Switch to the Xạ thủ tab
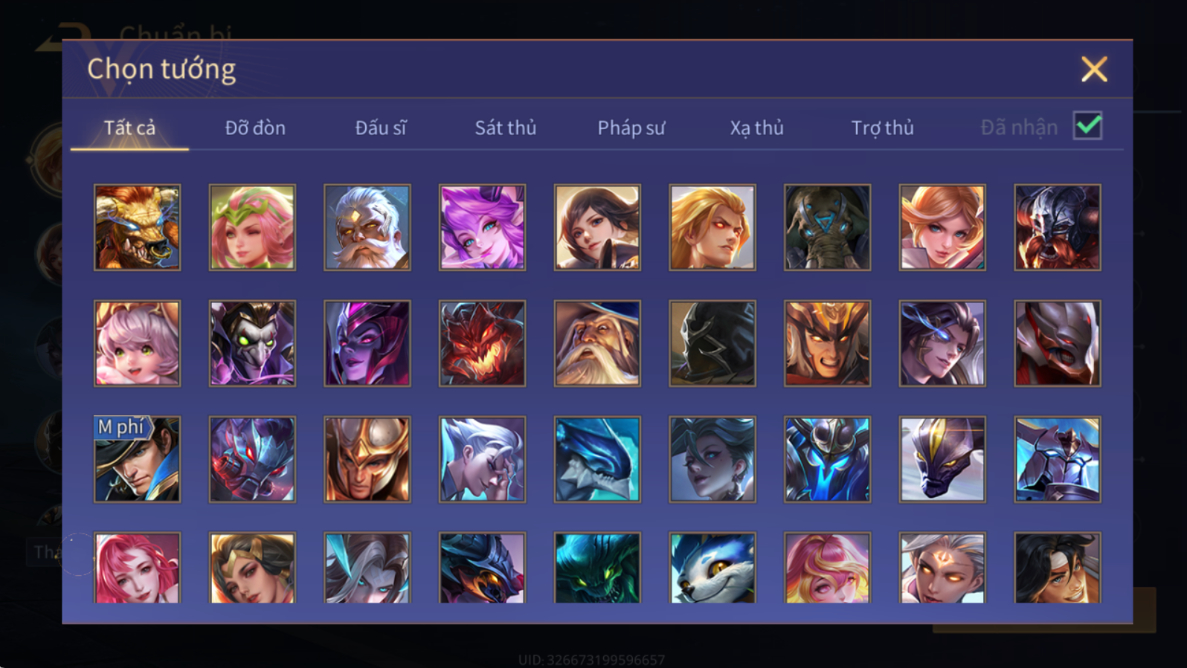The height and width of the screenshot is (668, 1187). point(757,127)
